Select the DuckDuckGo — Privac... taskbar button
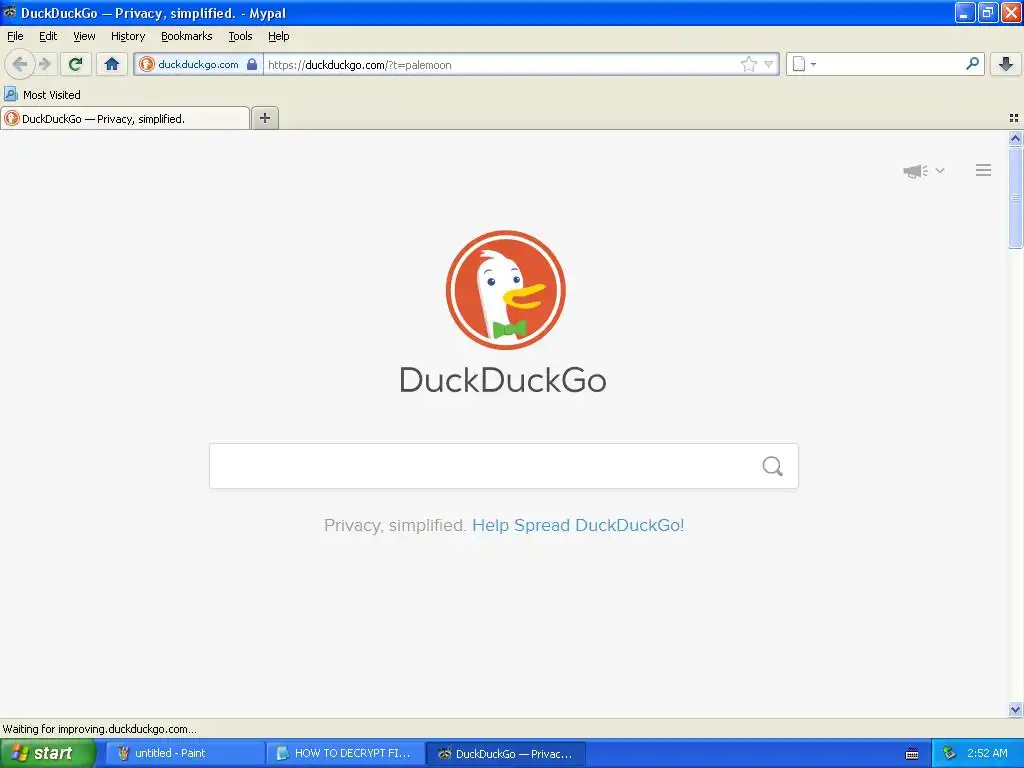Image resolution: width=1024 pixels, height=768 pixels. coord(505,753)
